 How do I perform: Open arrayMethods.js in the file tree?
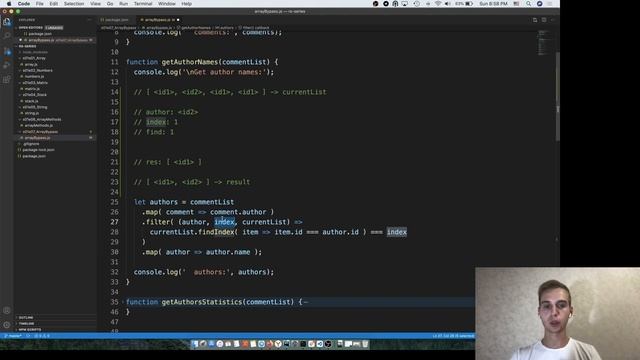coord(38,125)
